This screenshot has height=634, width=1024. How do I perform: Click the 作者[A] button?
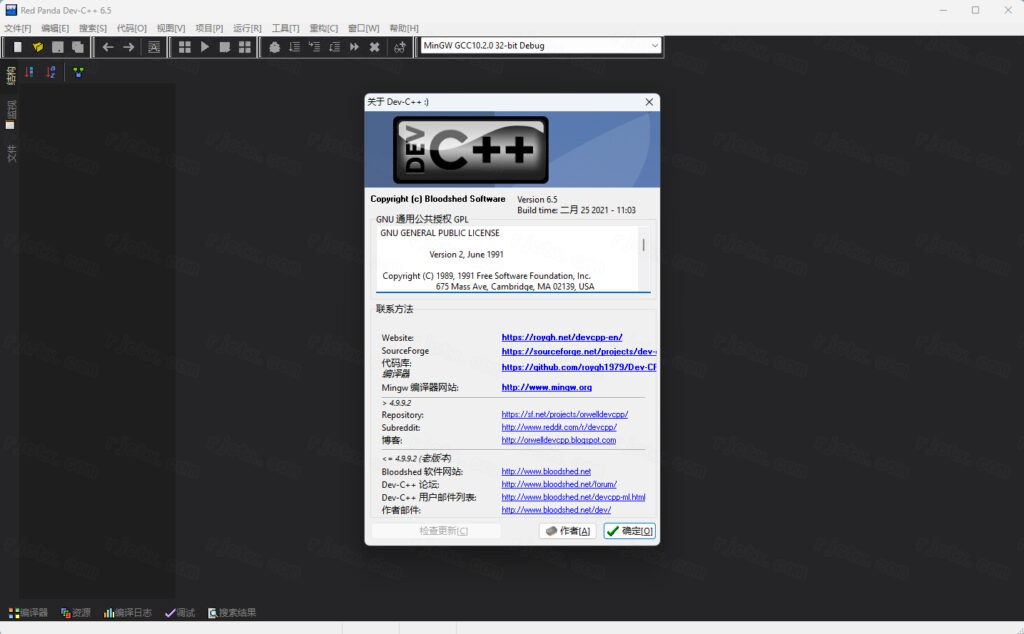[x=568, y=531]
